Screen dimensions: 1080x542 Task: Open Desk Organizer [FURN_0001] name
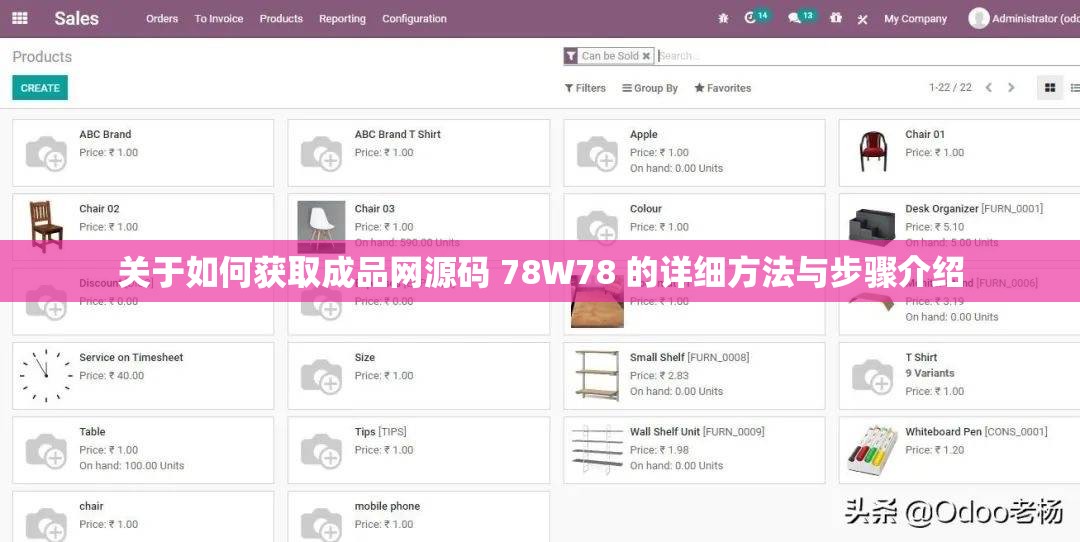tap(973, 209)
